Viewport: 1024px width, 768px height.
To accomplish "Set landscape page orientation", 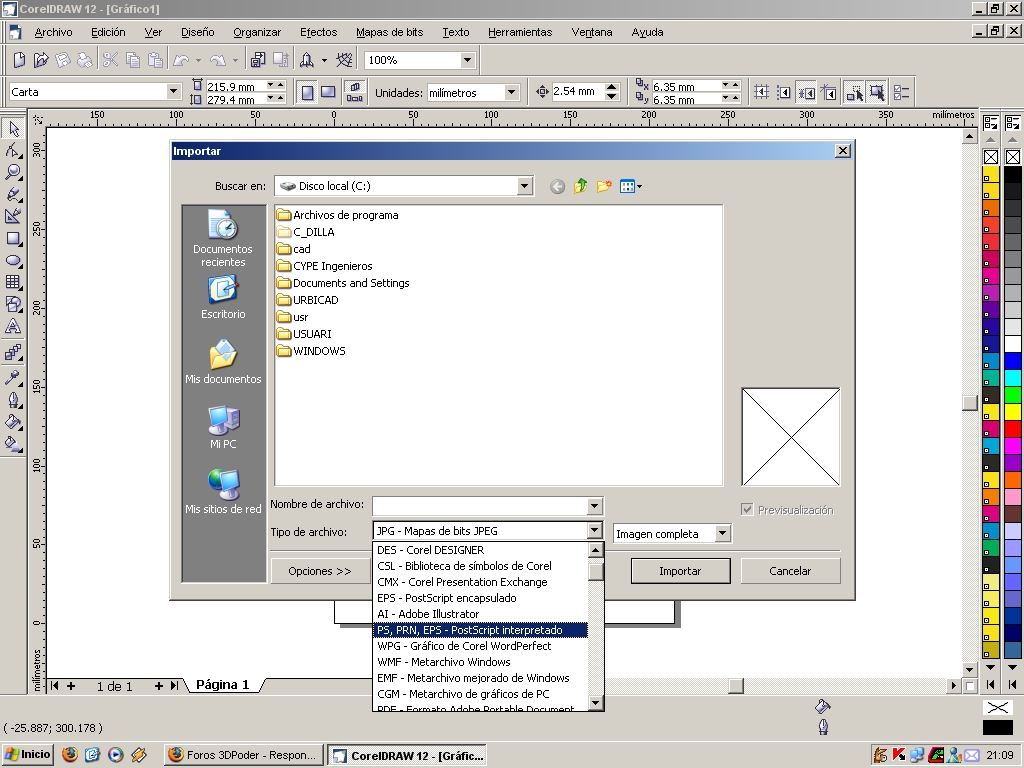I will click(x=328, y=92).
